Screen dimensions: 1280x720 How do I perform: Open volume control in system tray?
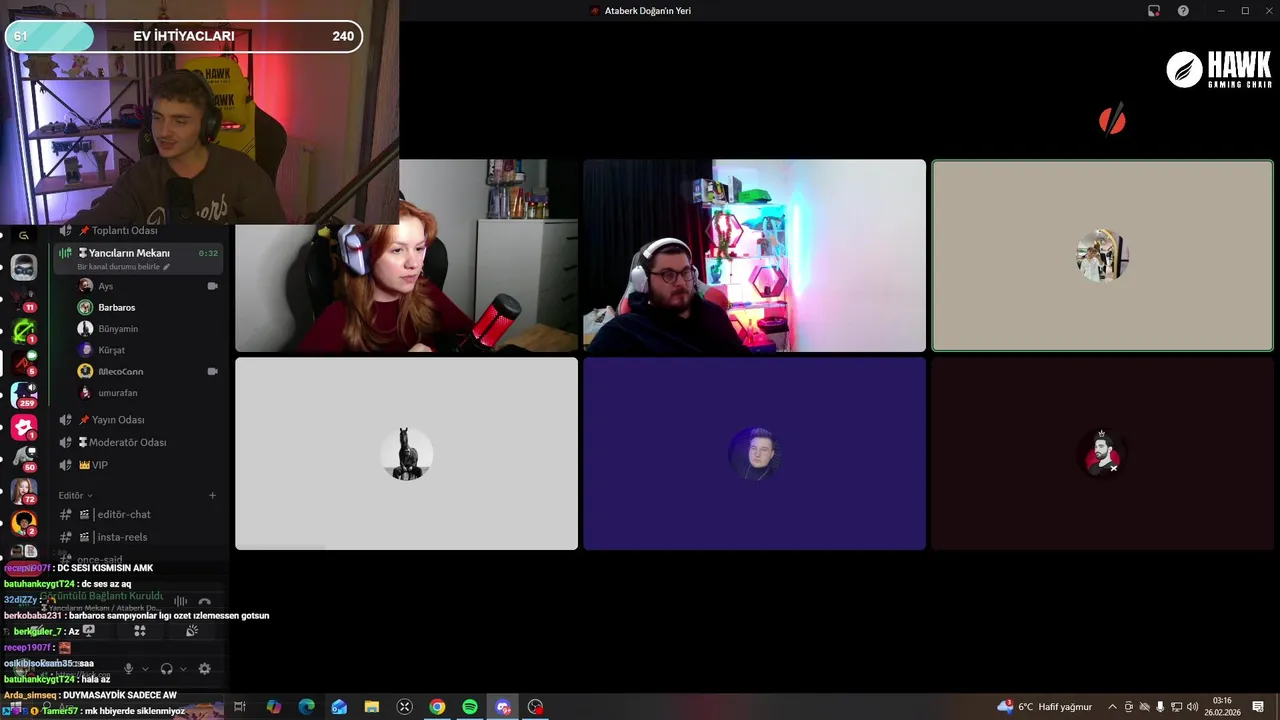1193,707
